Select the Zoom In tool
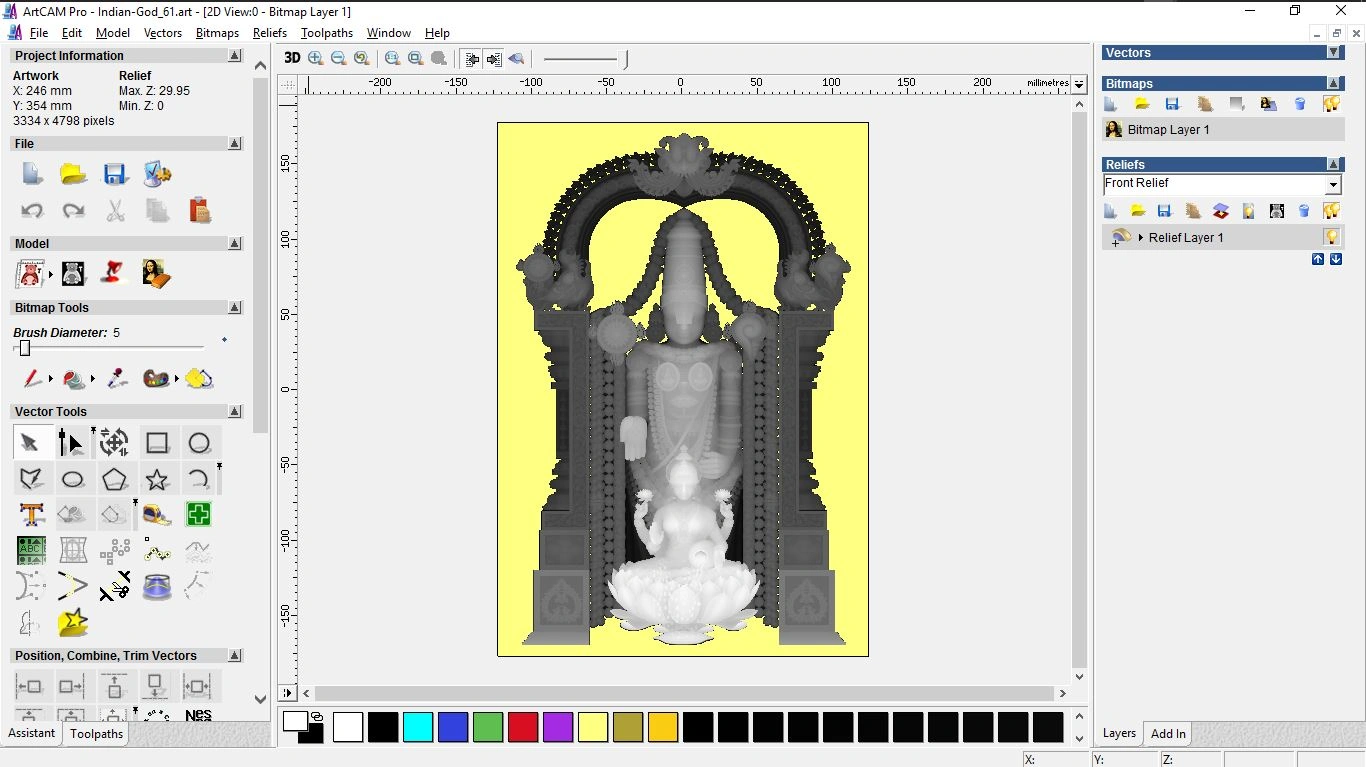This screenshot has height=767, width=1366. (315, 58)
